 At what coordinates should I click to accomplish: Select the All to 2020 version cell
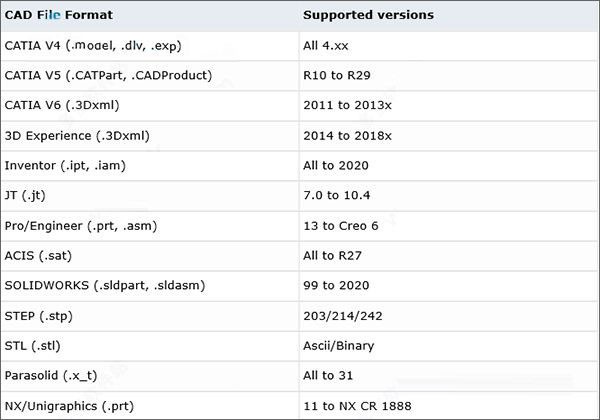pyautogui.click(x=336, y=165)
